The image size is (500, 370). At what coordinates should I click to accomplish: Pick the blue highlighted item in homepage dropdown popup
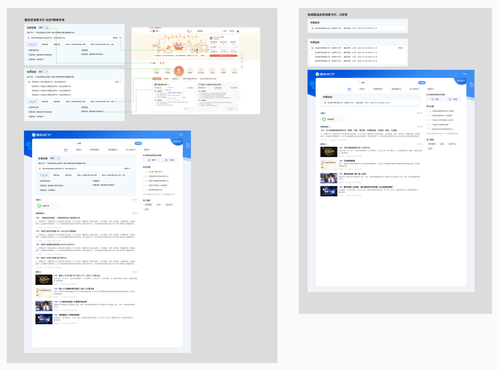(174, 93)
